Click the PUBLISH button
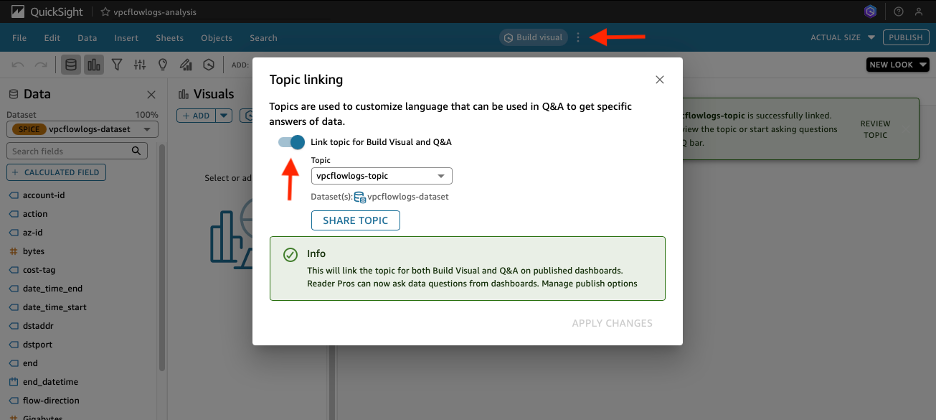936x420 pixels. click(x=906, y=37)
